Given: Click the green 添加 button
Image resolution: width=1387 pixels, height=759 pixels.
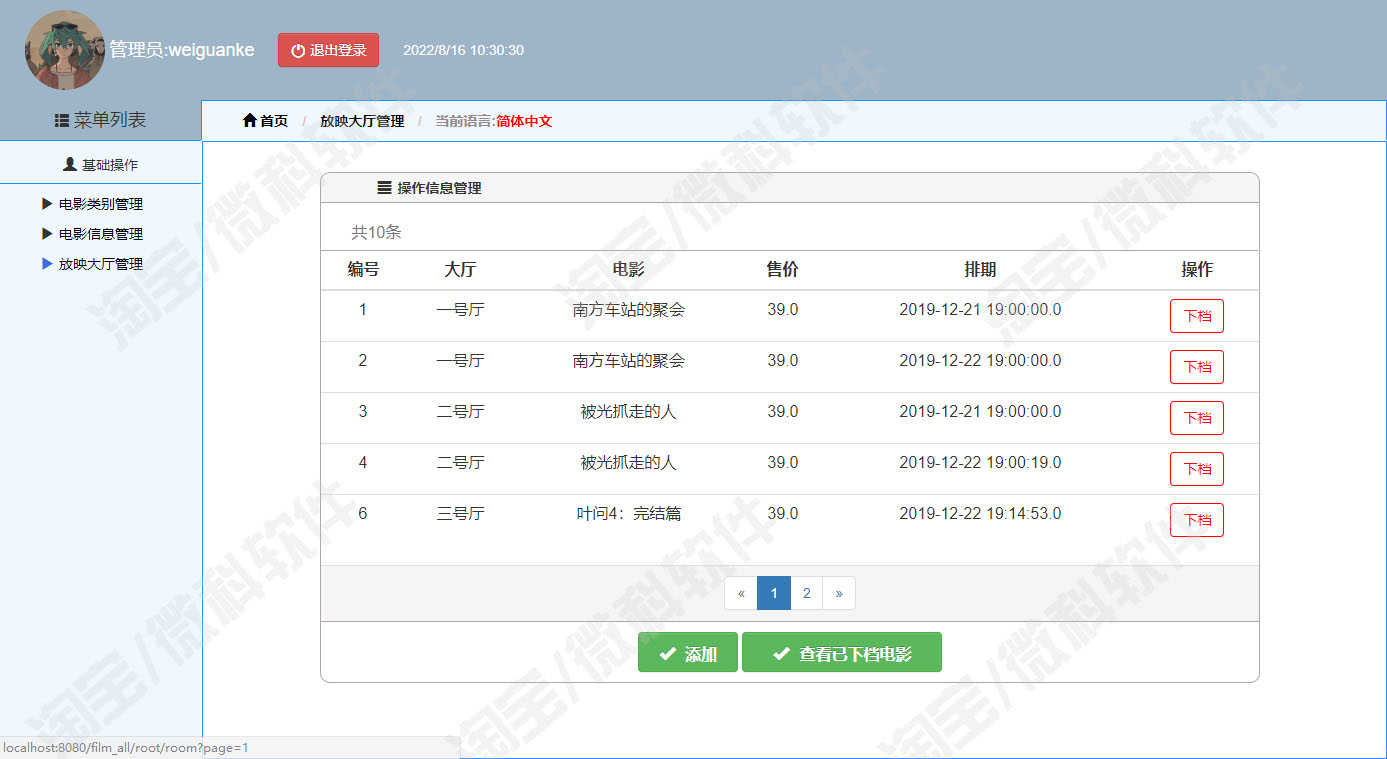Looking at the screenshot, I should pos(688,652).
